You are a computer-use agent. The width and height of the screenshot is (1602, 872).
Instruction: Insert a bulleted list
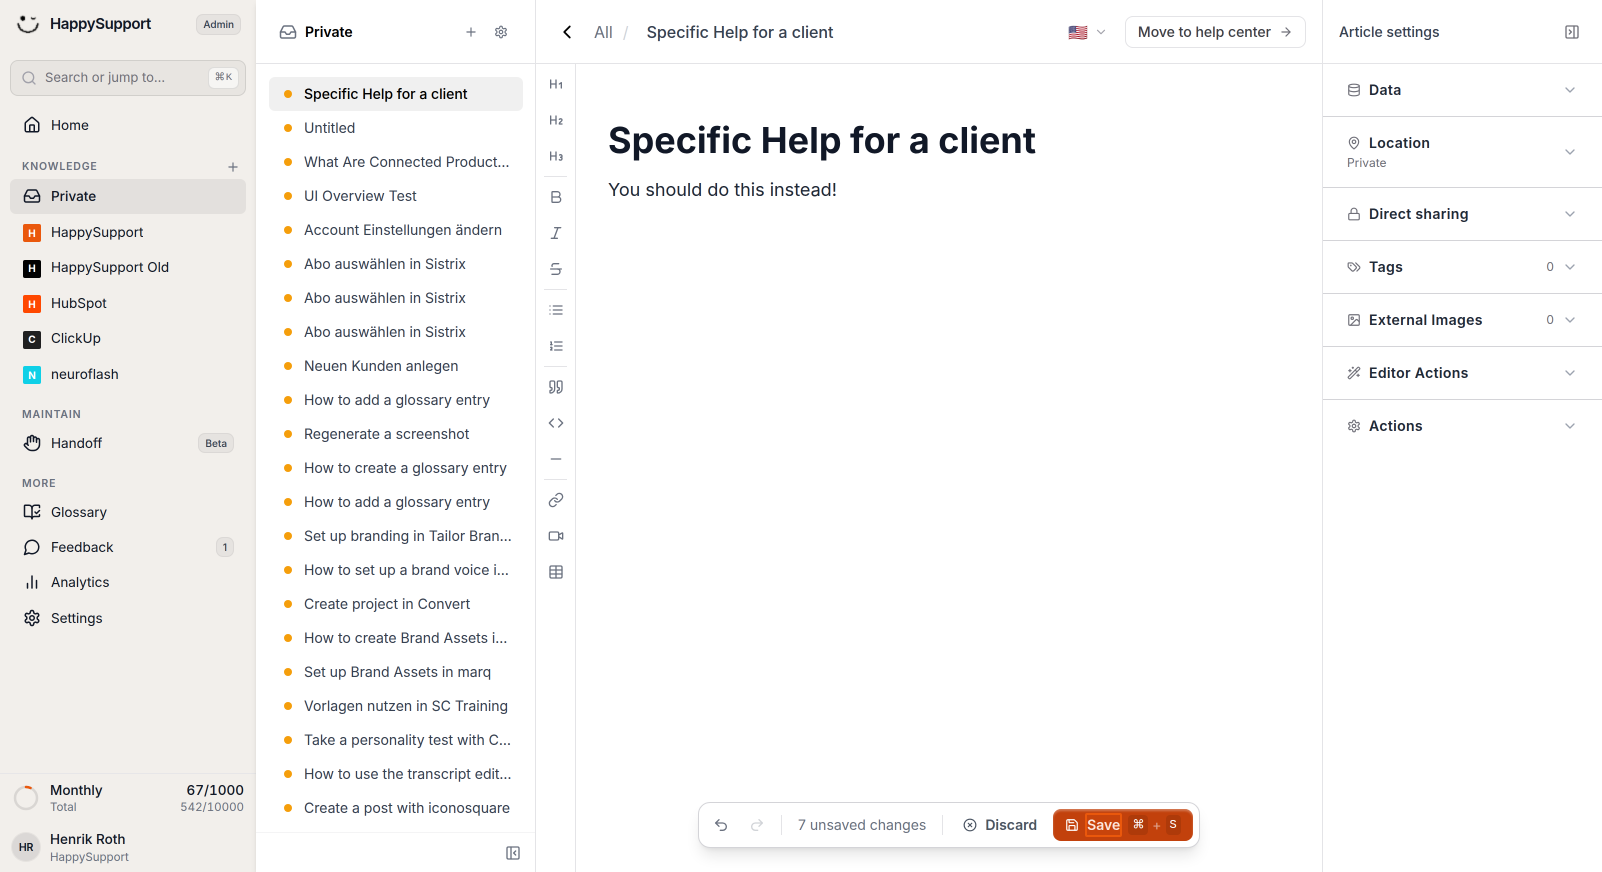[x=556, y=310]
